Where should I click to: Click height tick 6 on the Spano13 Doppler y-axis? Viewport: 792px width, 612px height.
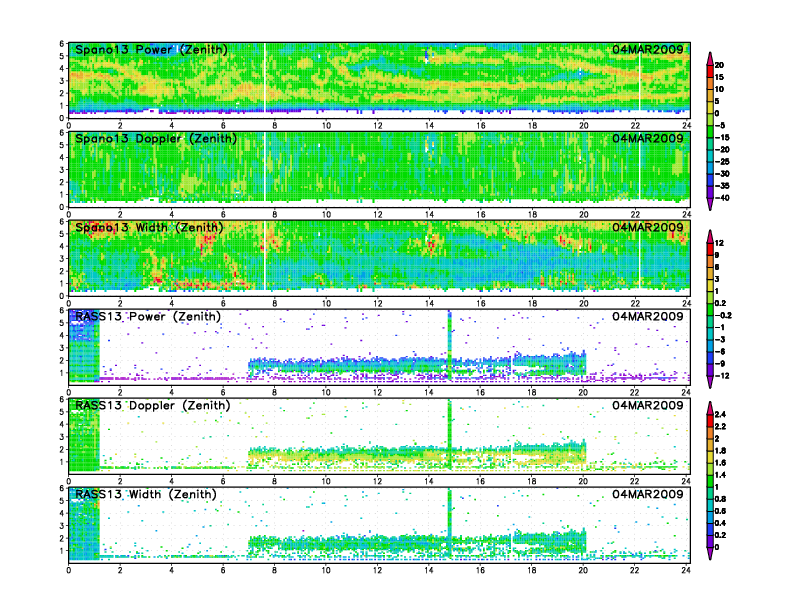(62, 133)
